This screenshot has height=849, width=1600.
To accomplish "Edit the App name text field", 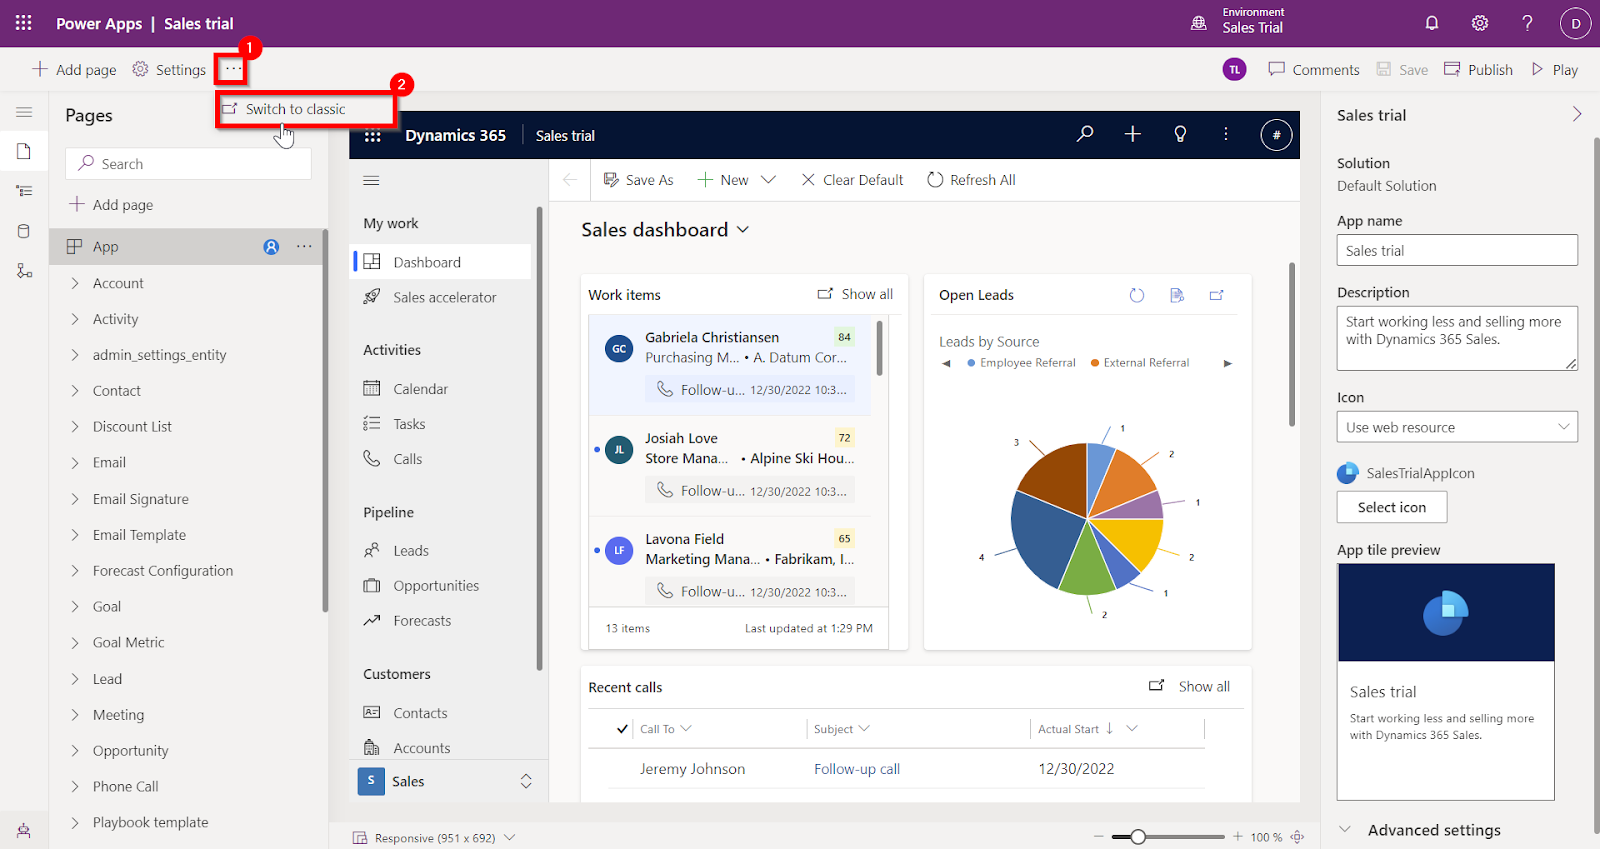I will point(1457,250).
